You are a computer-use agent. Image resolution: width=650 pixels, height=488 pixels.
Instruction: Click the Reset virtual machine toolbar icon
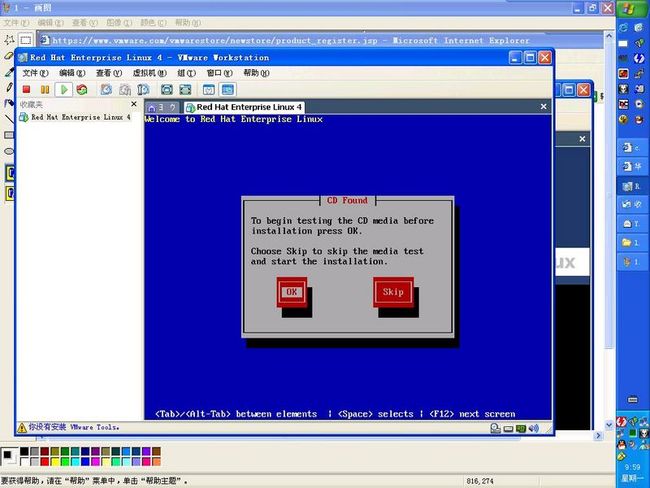(x=82, y=90)
